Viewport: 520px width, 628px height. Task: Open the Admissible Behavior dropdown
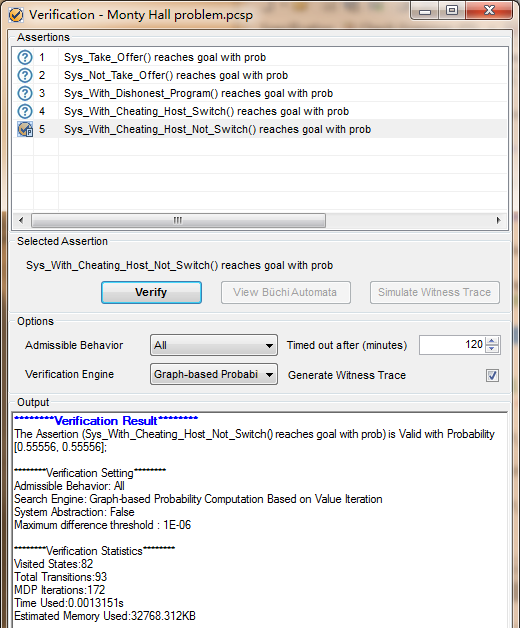coord(214,345)
